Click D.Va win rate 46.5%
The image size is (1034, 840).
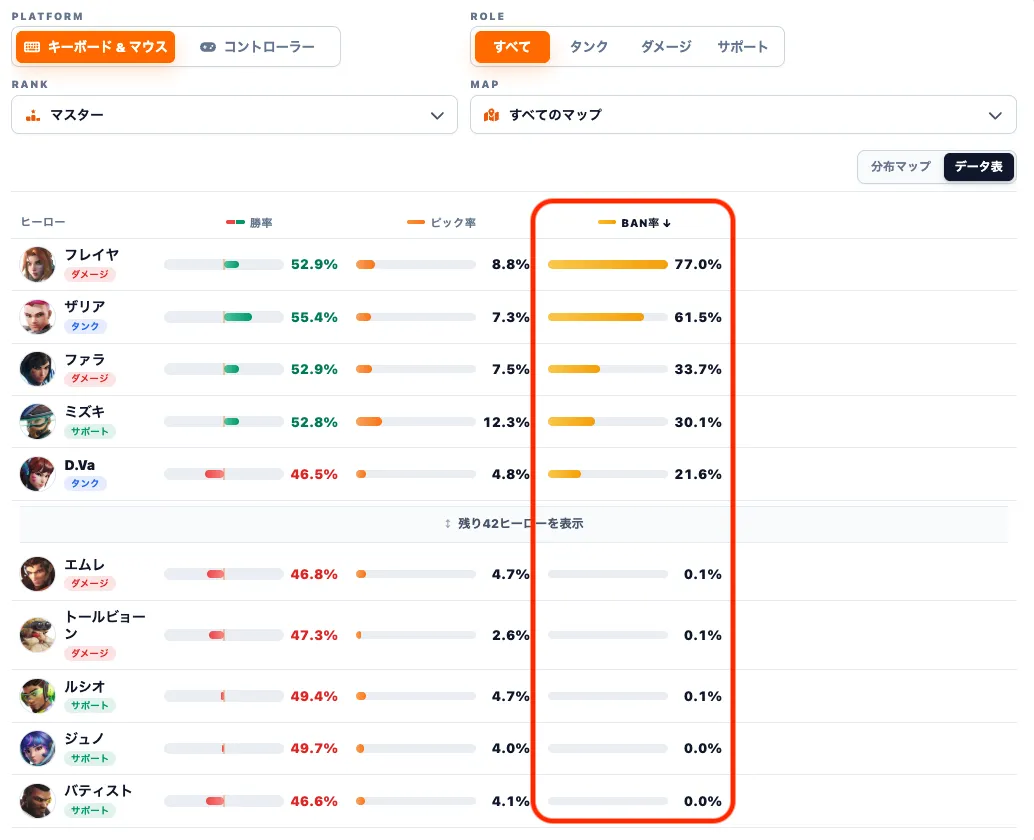(x=314, y=474)
